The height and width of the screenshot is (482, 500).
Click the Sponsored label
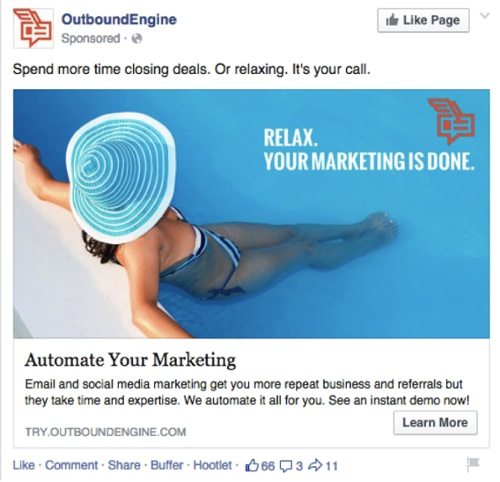coord(91,39)
